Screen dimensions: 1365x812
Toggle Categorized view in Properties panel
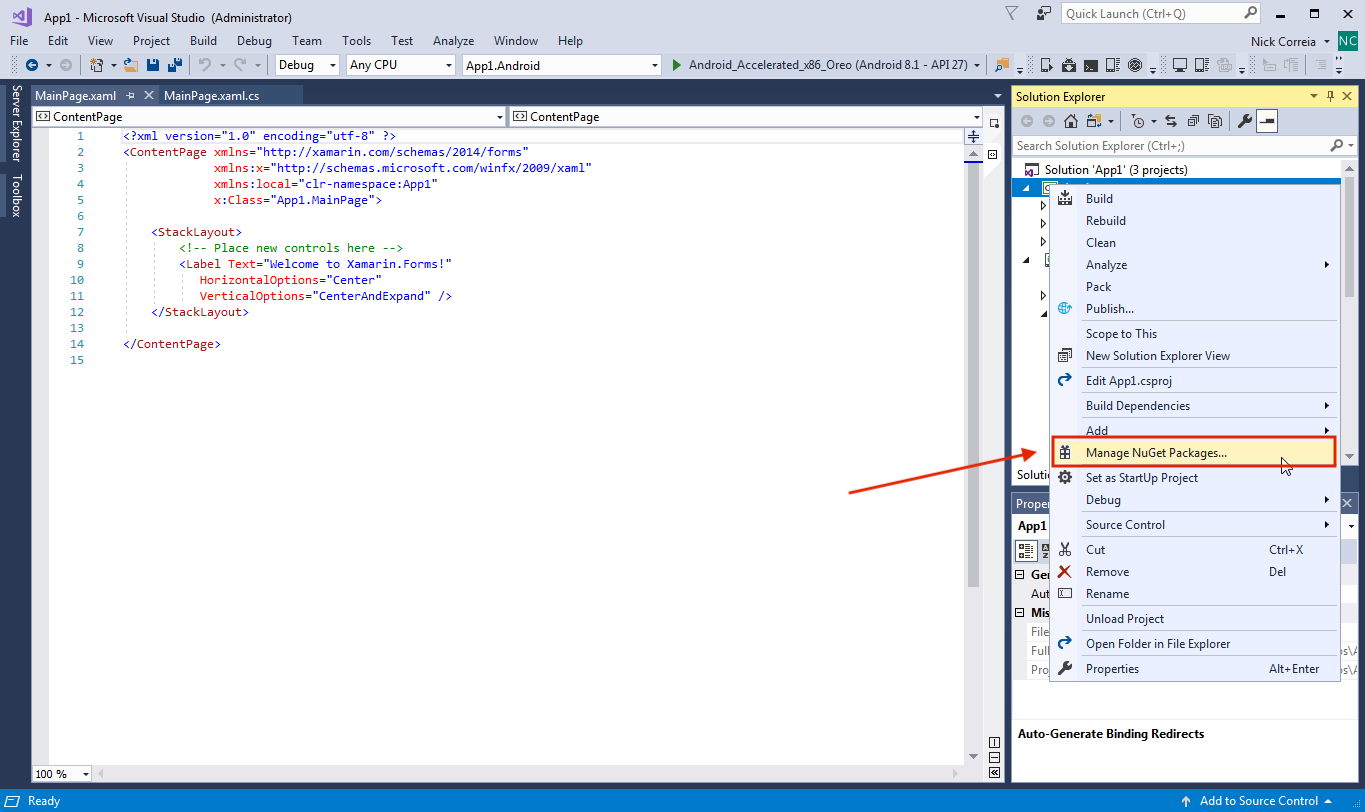(x=1026, y=549)
